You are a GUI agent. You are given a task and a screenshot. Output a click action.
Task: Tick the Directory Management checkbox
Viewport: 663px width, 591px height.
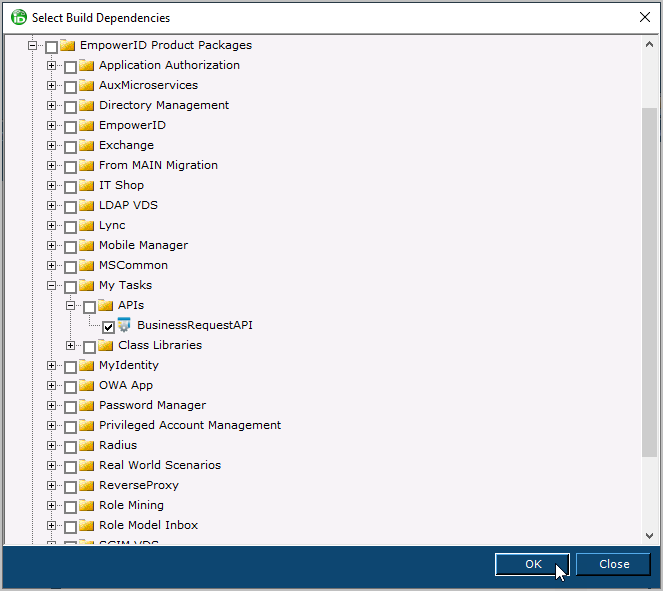[x=70, y=106]
